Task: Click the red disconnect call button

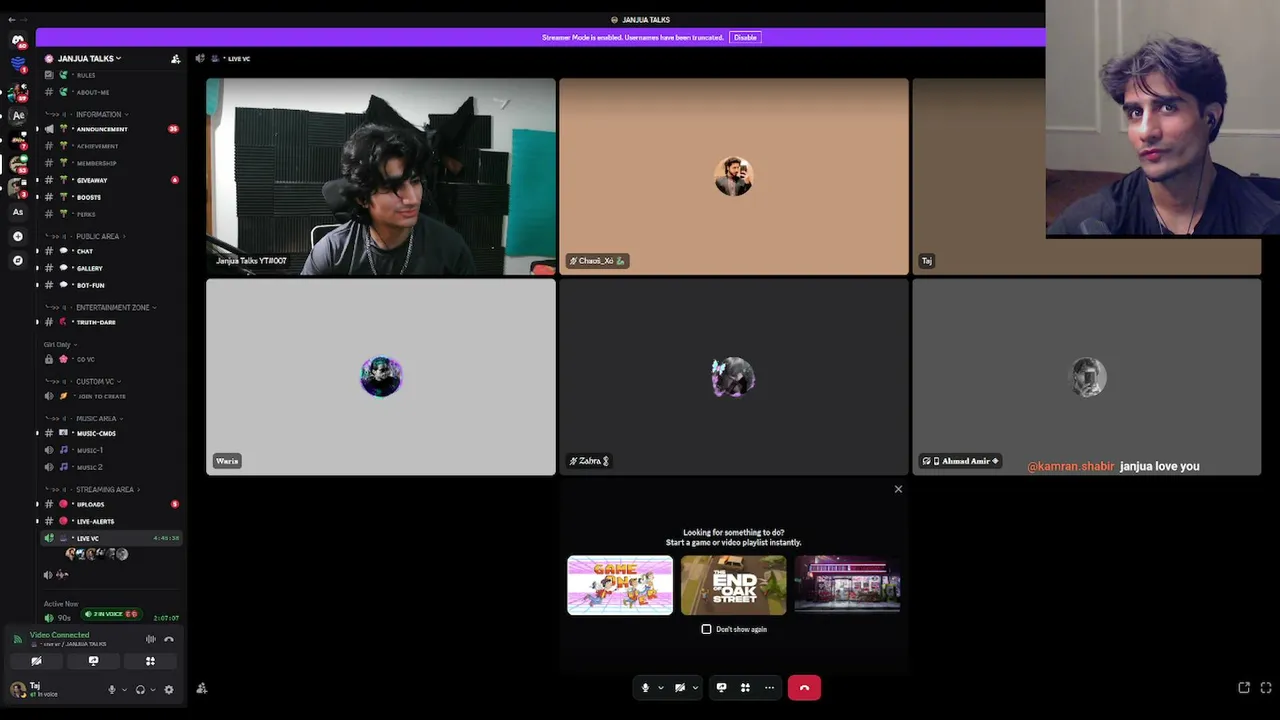Action: coord(804,688)
